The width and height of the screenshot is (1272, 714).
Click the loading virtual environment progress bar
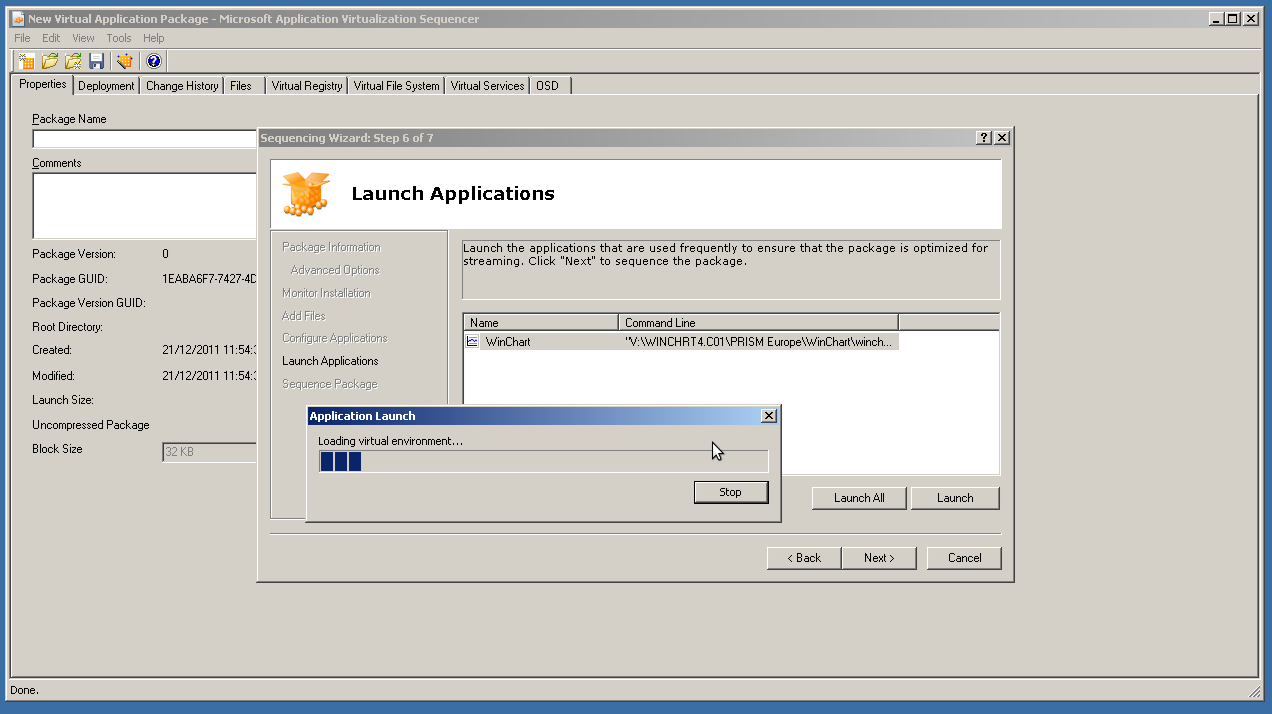coord(543,461)
